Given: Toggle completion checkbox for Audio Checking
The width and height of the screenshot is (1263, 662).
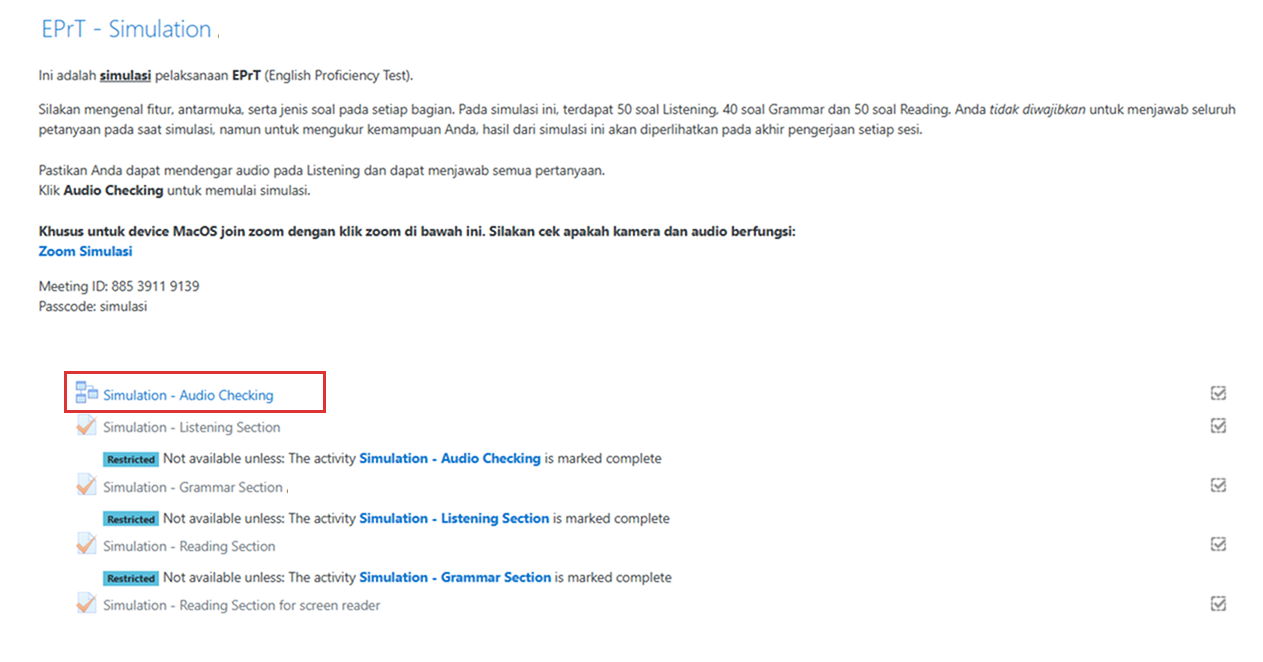Looking at the screenshot, I should click(1218, 394).
